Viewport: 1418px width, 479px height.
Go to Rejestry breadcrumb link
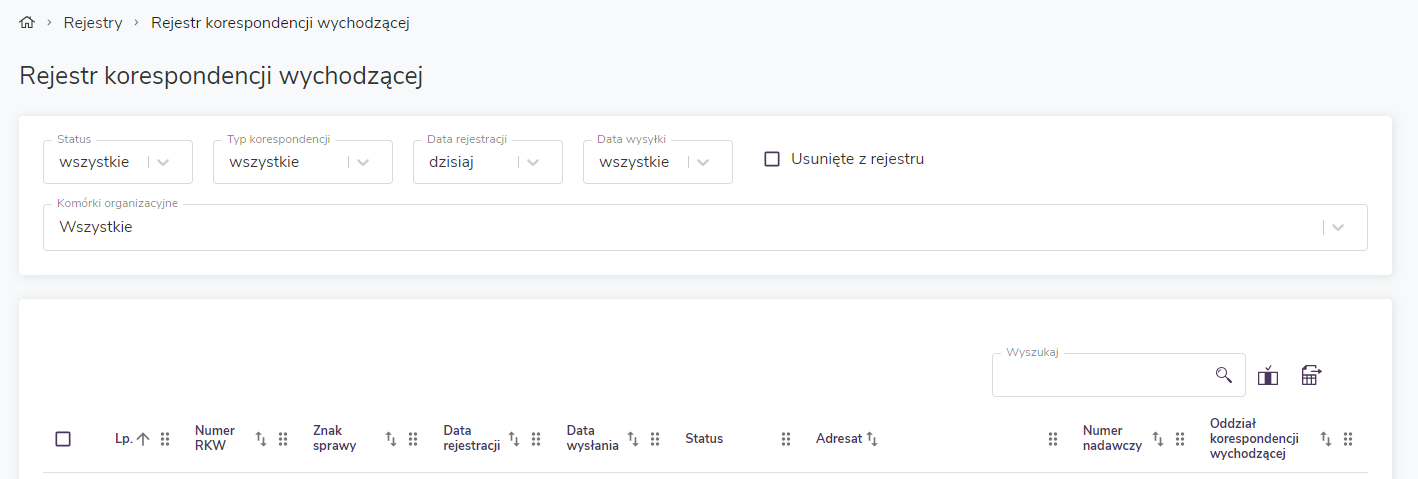(93, 22)
